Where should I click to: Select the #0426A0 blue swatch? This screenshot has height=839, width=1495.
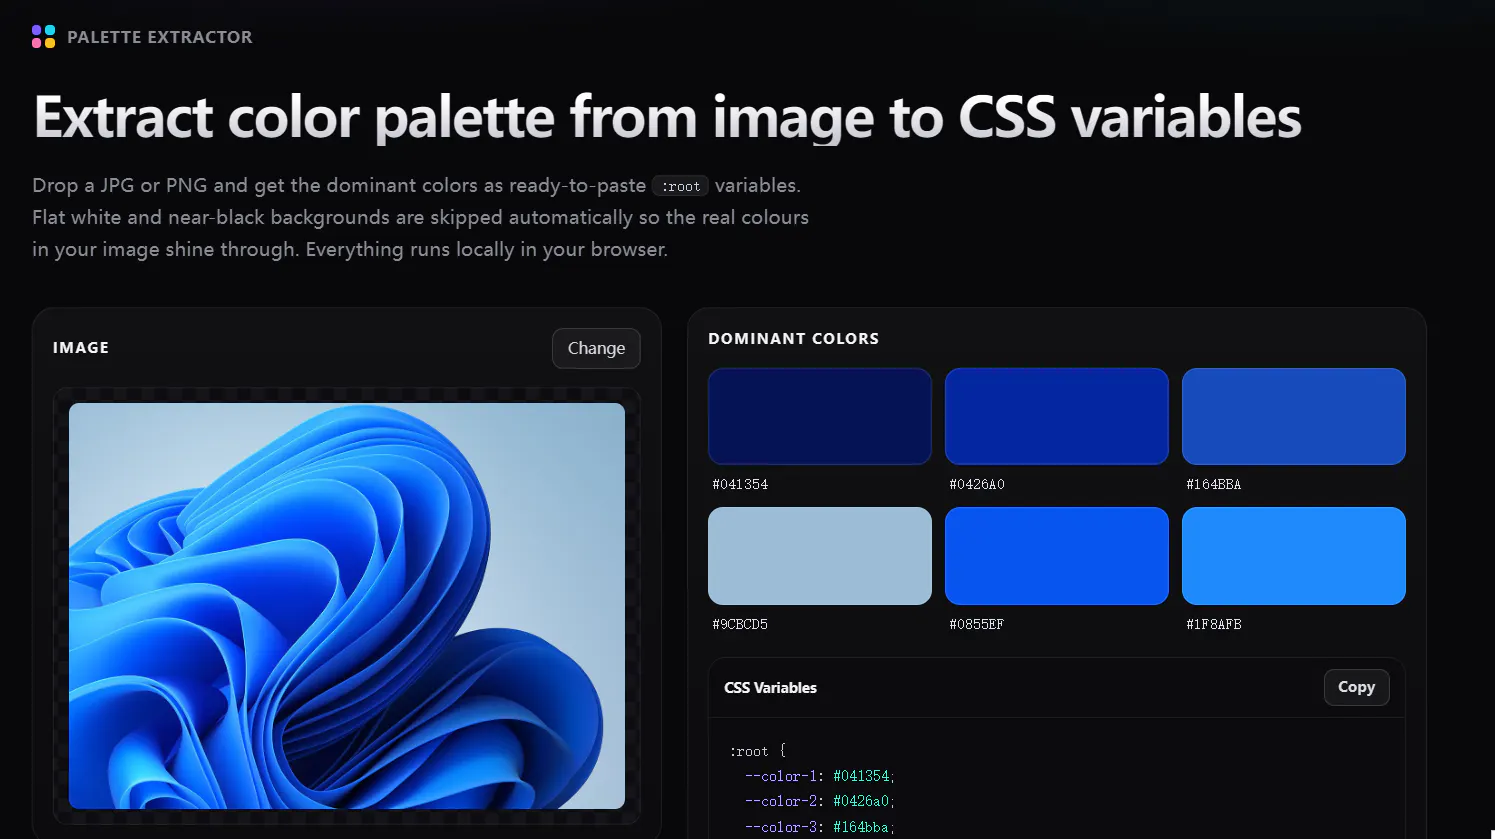(x=1057, y=416)
